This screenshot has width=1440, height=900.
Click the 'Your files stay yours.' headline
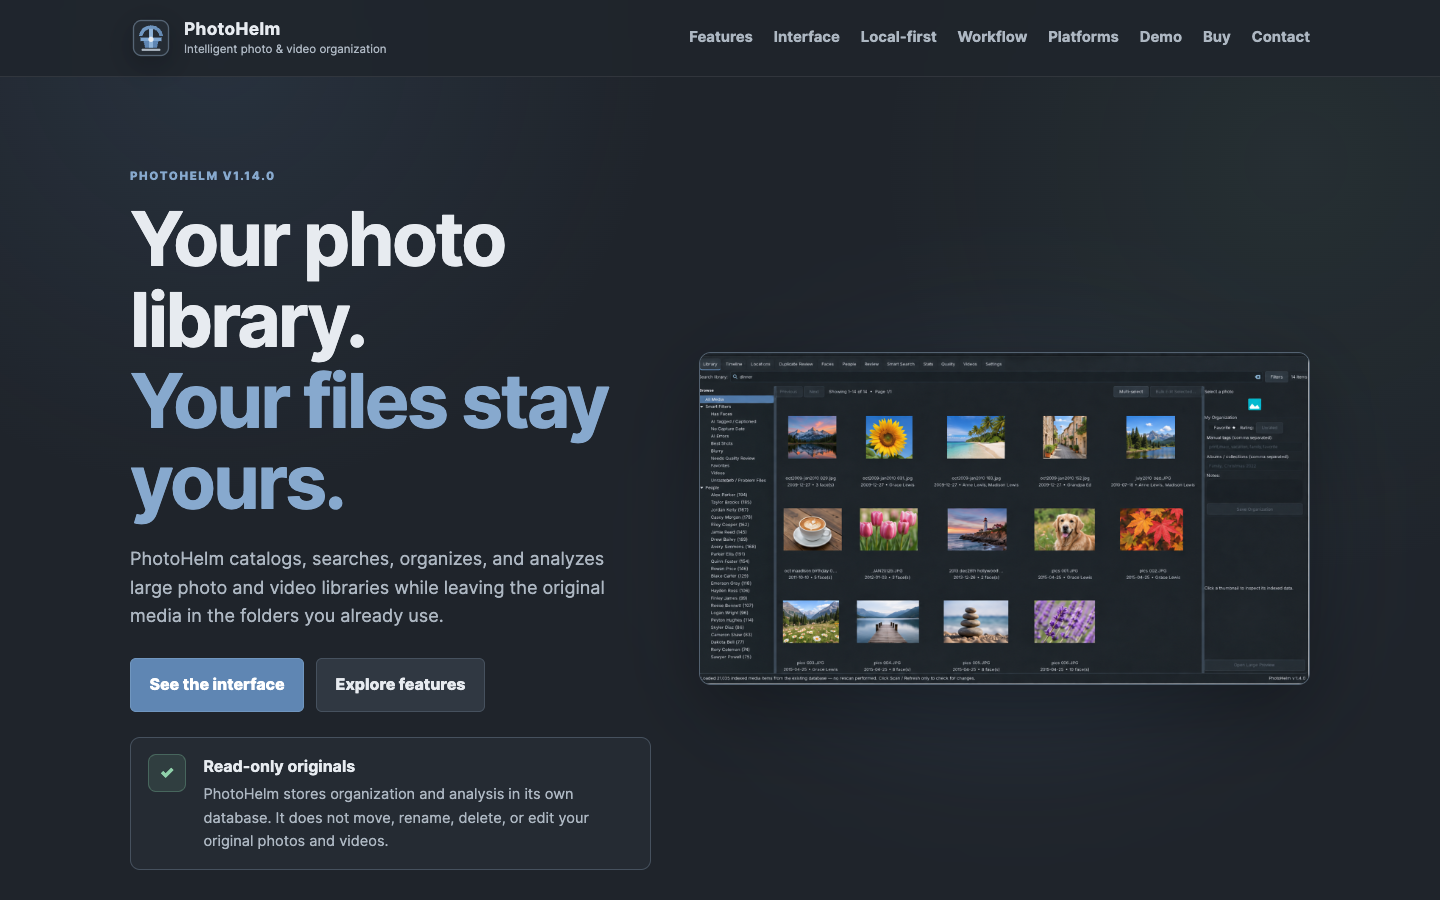pos(369,442)
